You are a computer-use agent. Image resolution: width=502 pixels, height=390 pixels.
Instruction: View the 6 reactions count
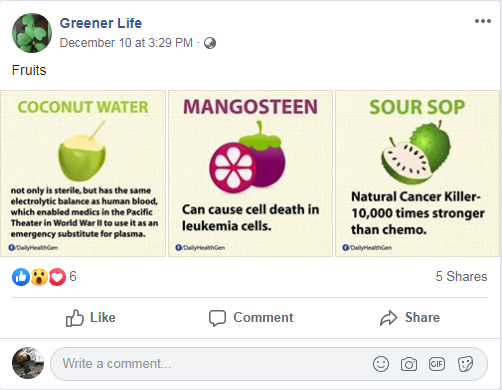[x=73, y=276]
